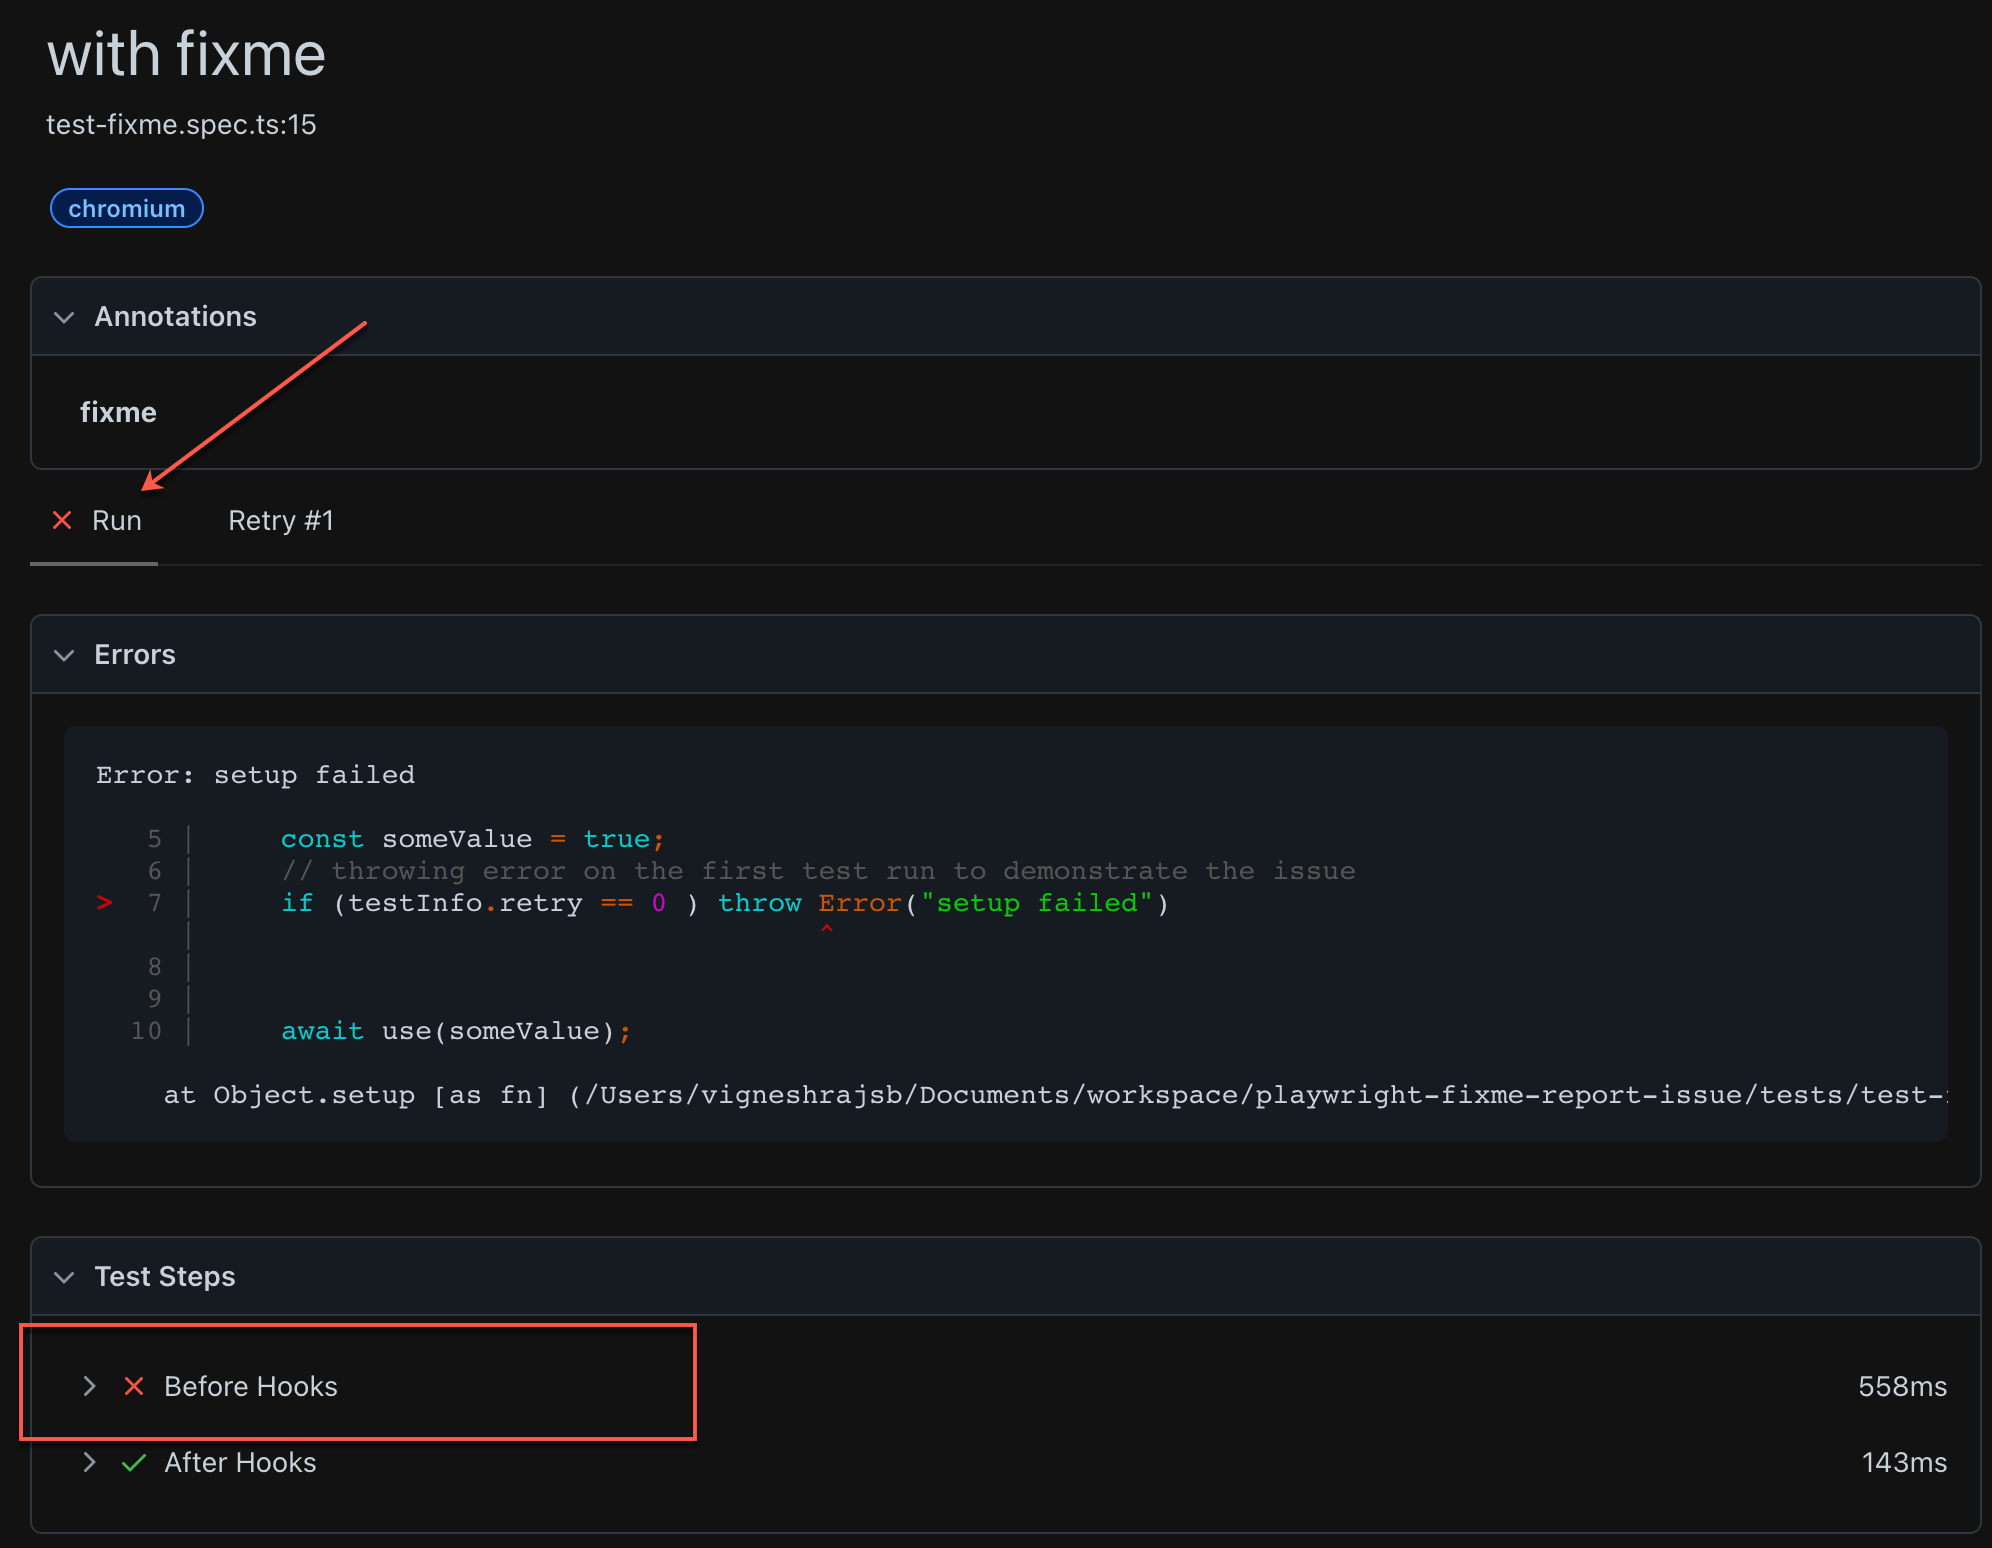Screen dimensions: 1992x1548
Task: Switch to the Retry #1 tab
Action: [x=280, y=521]
